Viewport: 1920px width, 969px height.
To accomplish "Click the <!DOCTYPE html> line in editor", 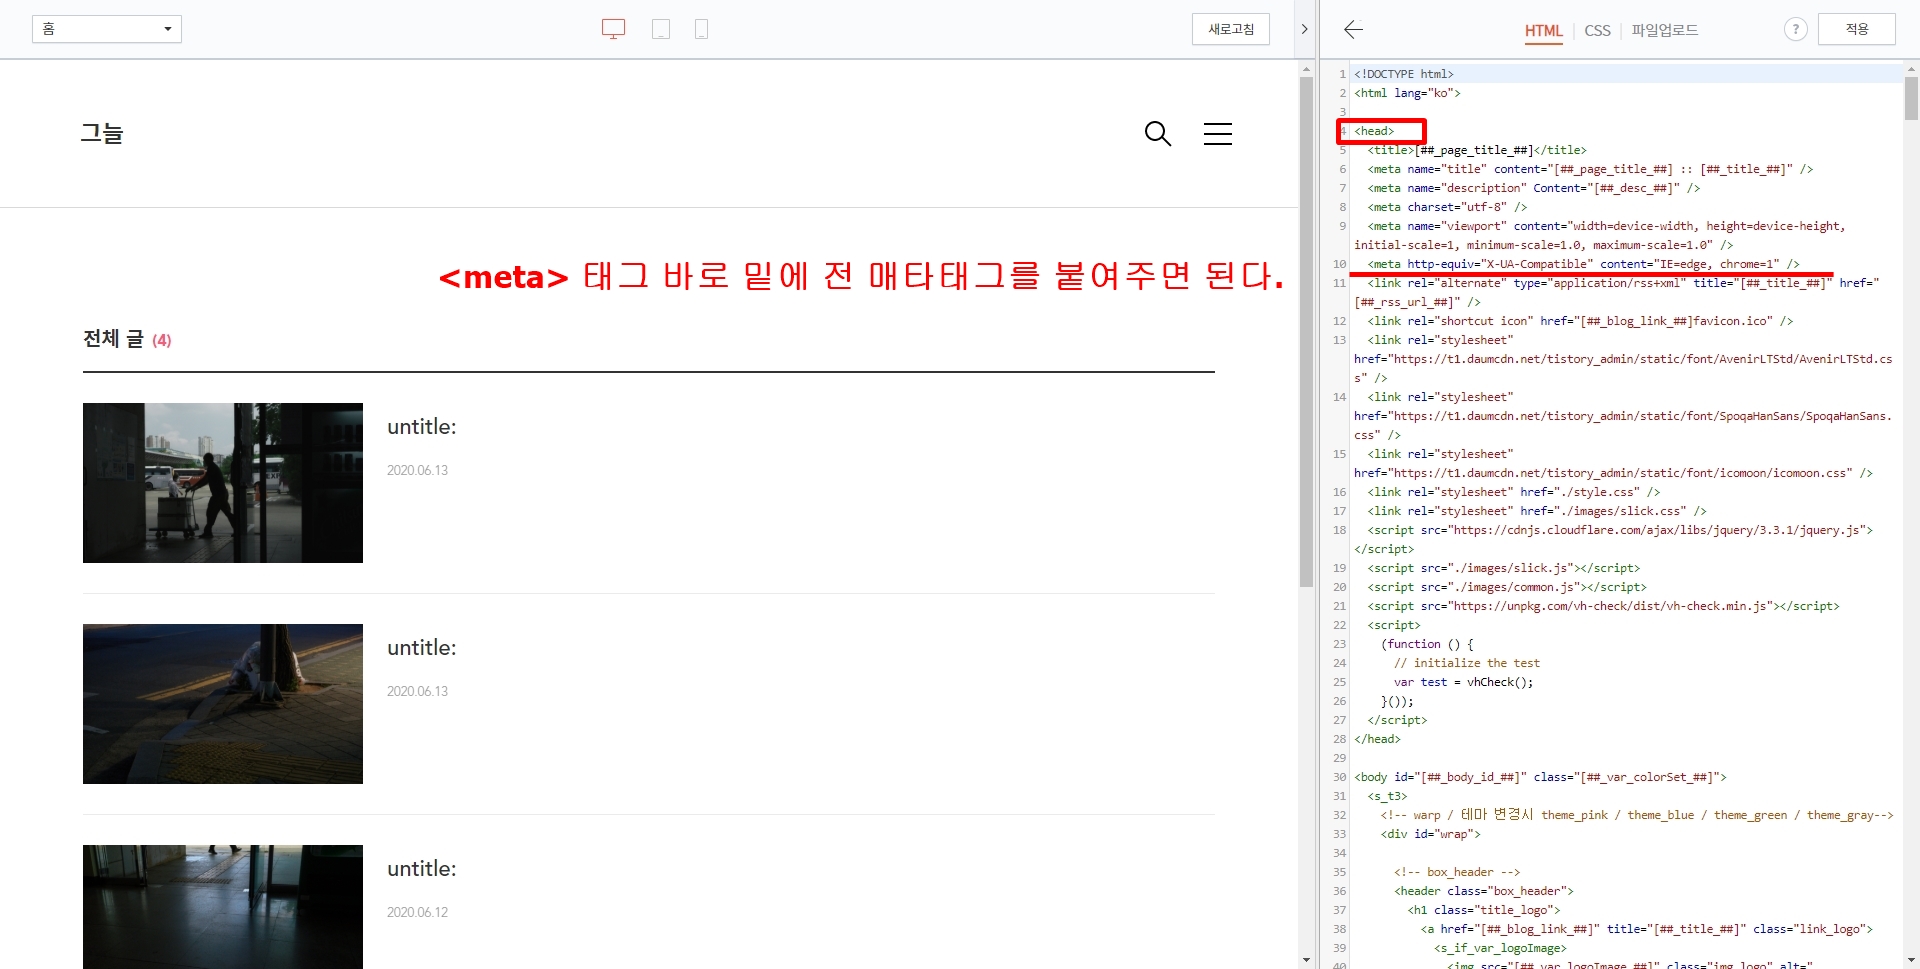I will point(1404,74).
